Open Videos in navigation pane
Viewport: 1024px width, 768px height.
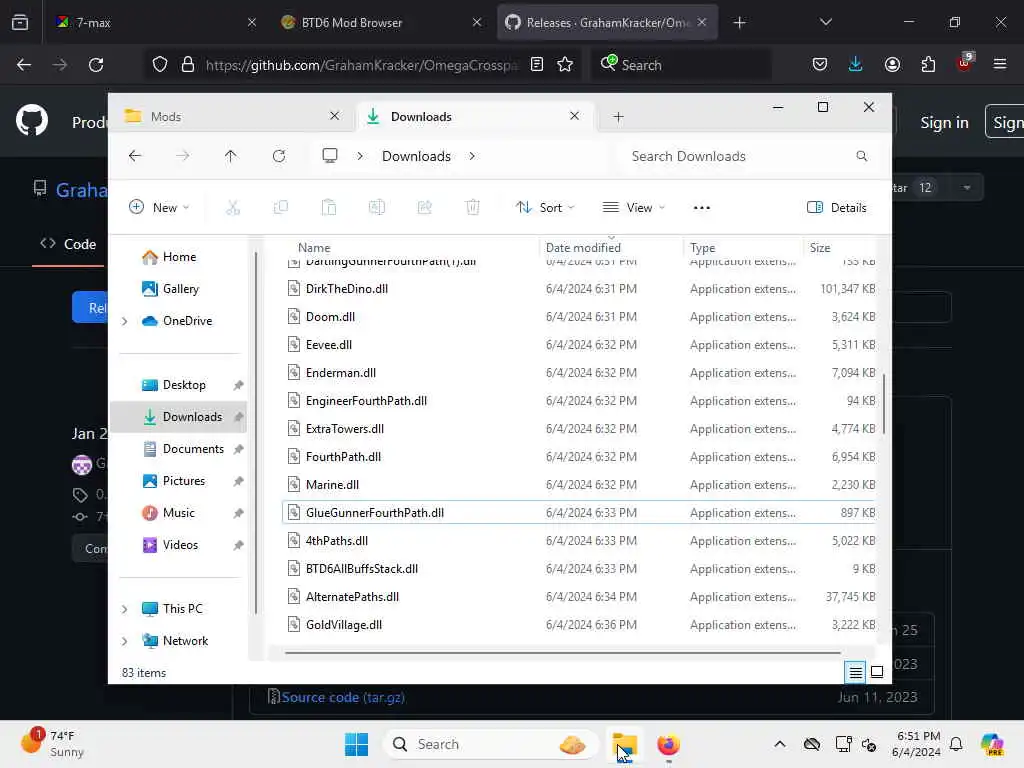click(180, 545)
